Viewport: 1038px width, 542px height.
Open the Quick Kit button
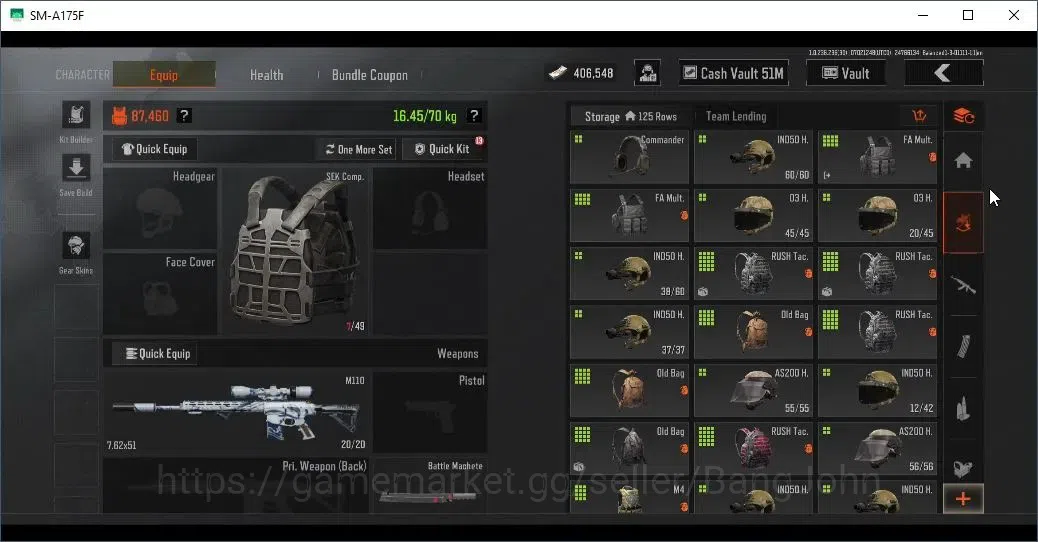pyautogui.click(x=444, y=150)
